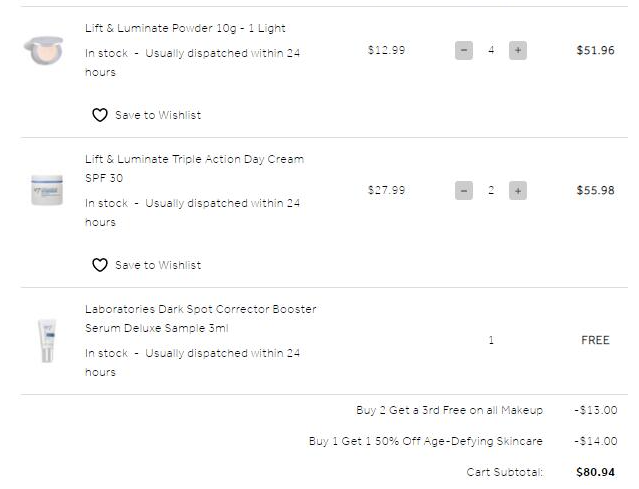The image size is (639, 489).
Task: Select the powder quantity value 4
Action: [x=491, y=50]
